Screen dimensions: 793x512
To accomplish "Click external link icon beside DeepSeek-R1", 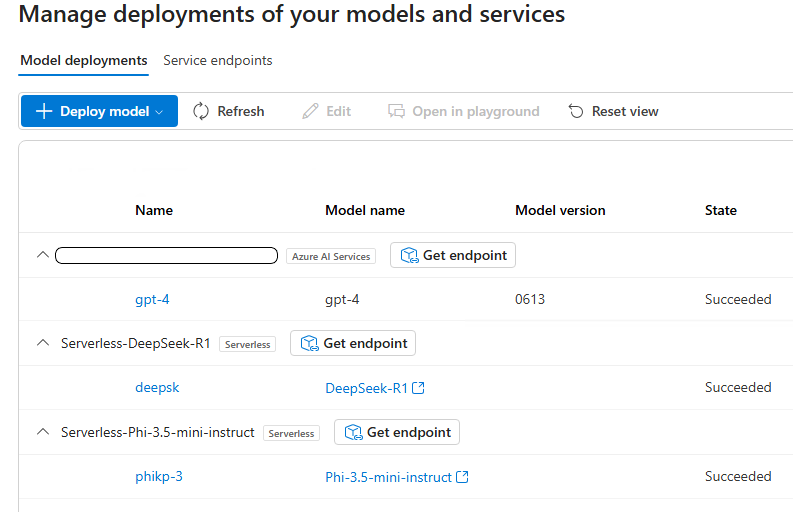I will coord(419,388).
